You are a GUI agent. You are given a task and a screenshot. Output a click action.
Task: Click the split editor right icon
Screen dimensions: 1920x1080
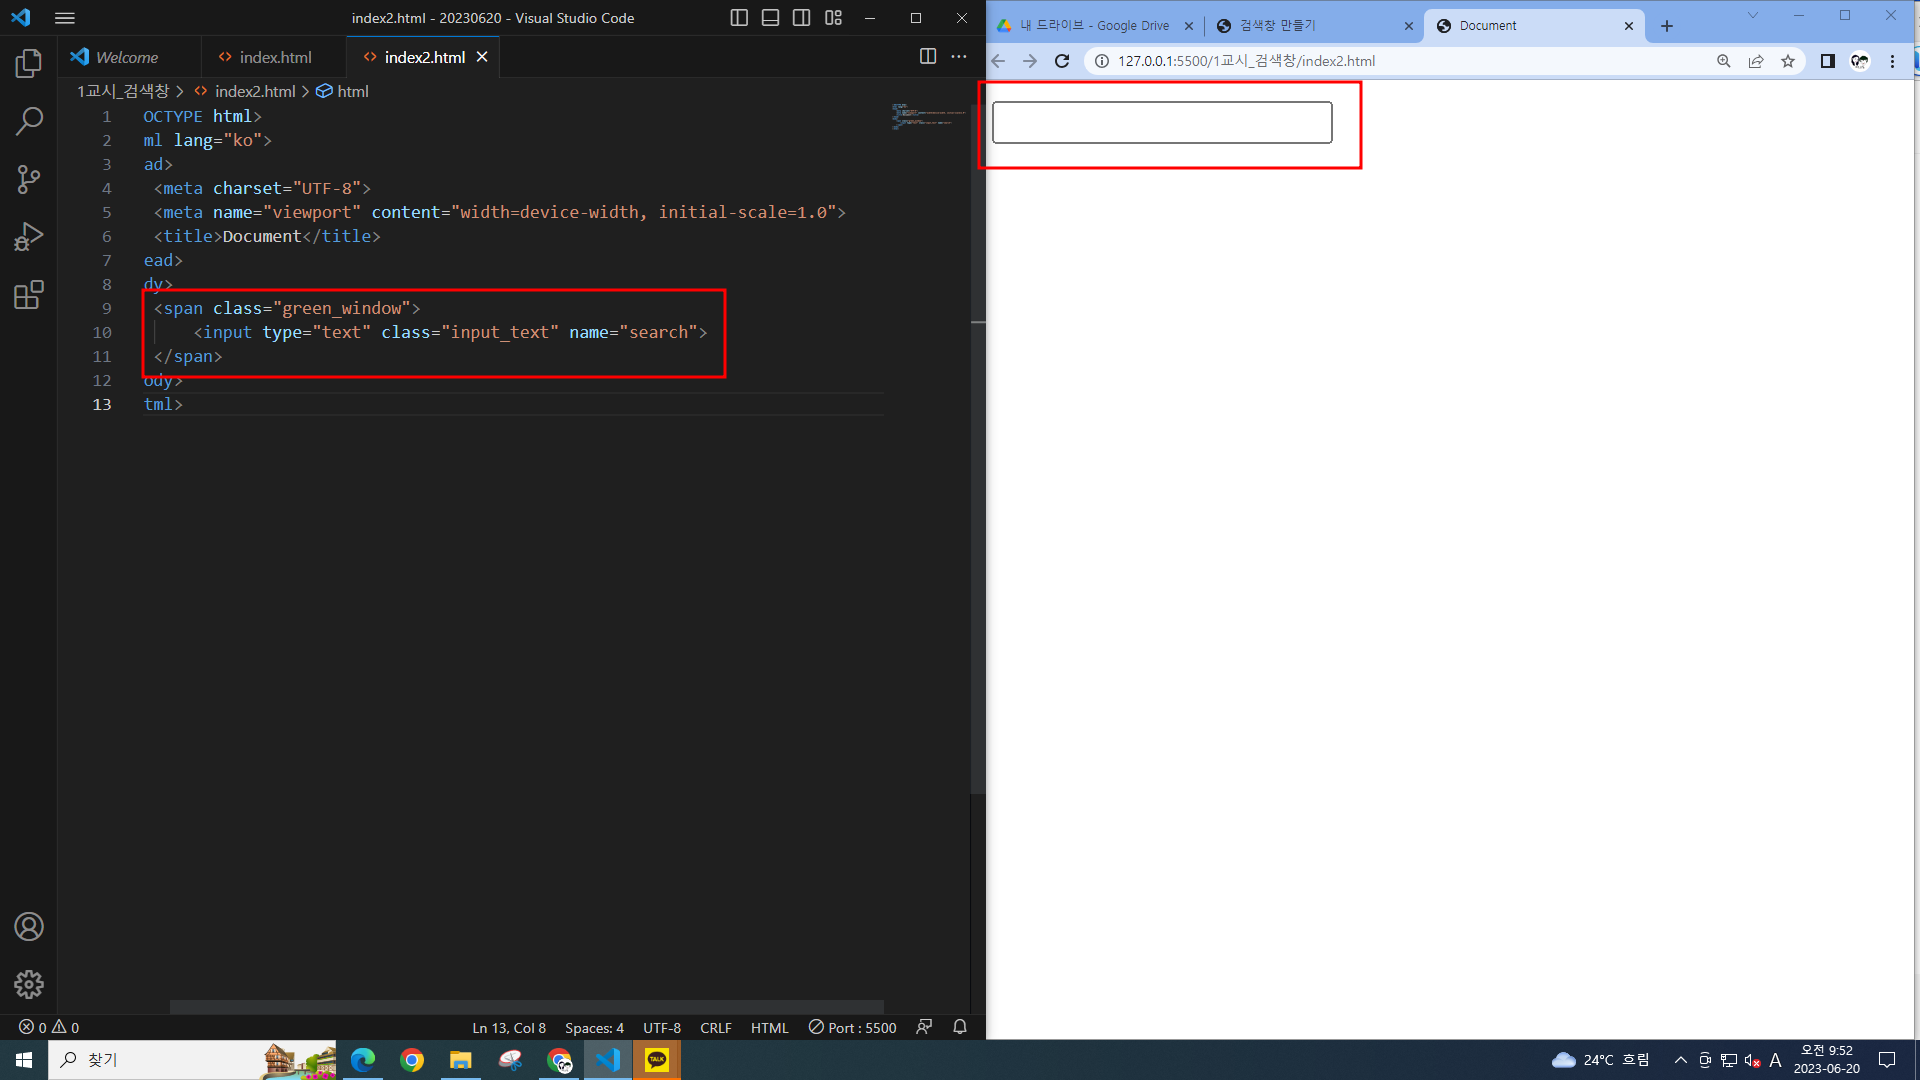[928, 57]
